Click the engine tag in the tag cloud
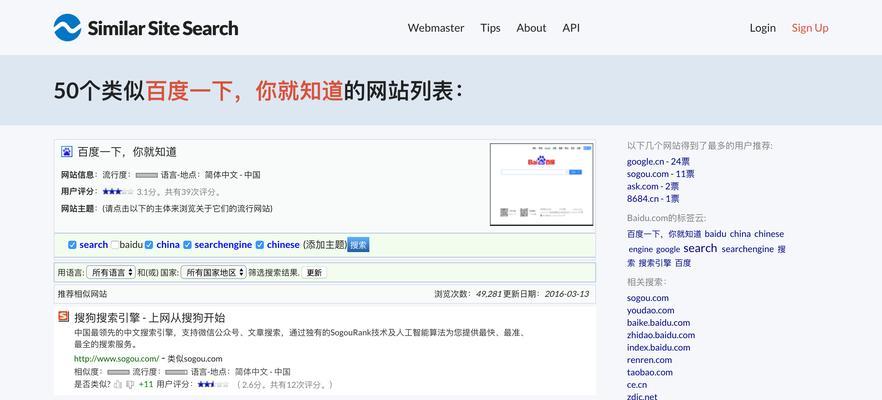Viewport: 882px width, 400px height. [x=641, y=249]
